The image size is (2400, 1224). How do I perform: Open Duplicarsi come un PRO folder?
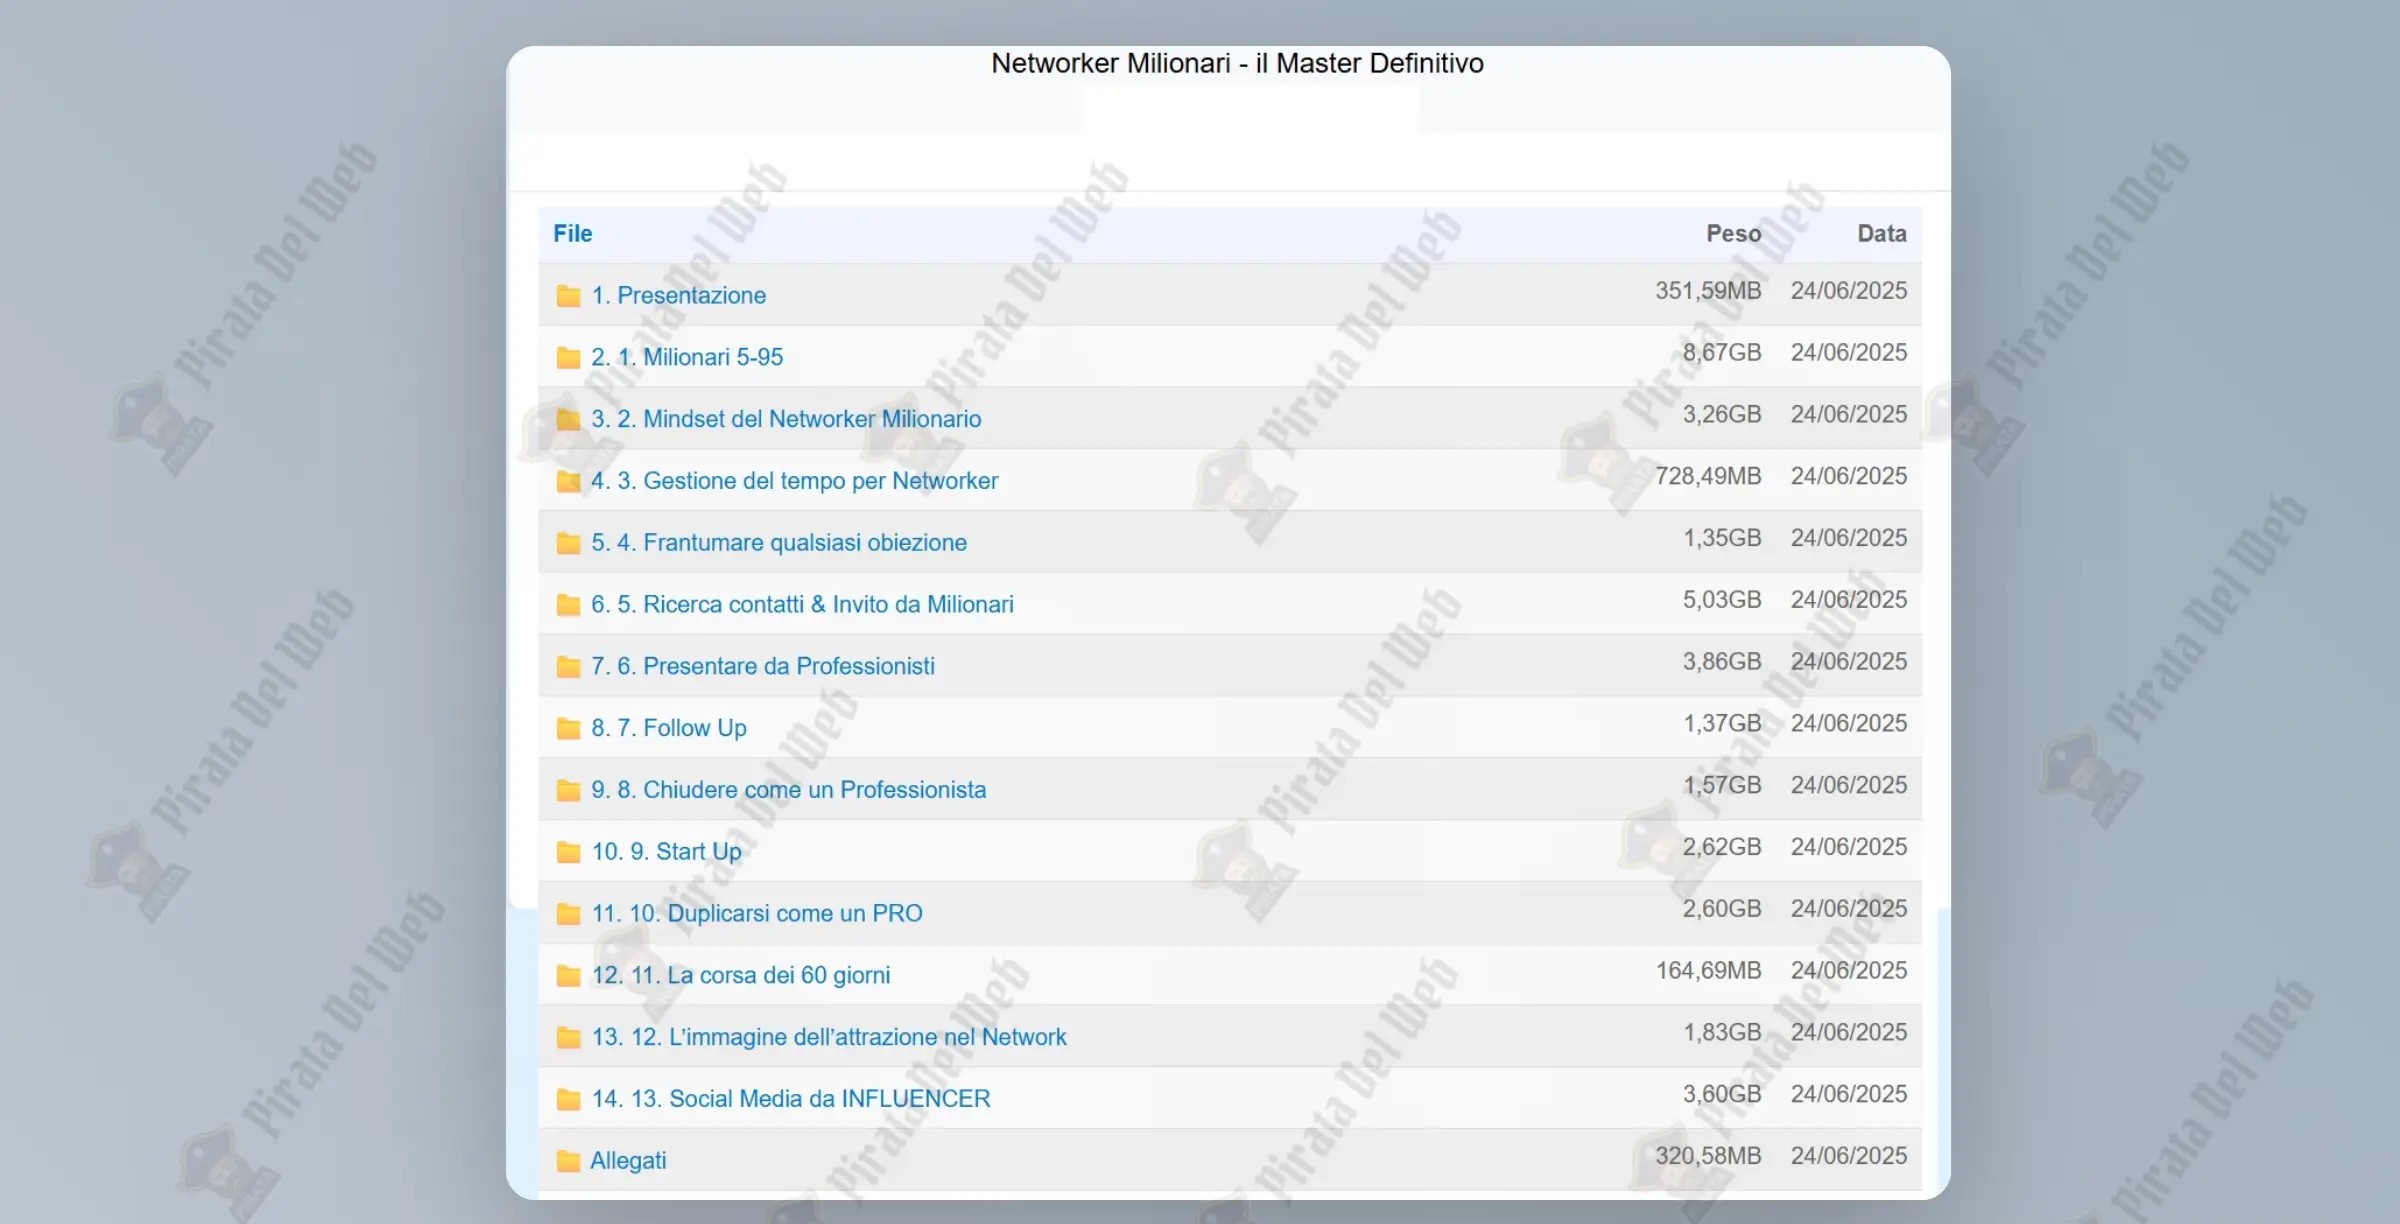click(x=757, y=914)
